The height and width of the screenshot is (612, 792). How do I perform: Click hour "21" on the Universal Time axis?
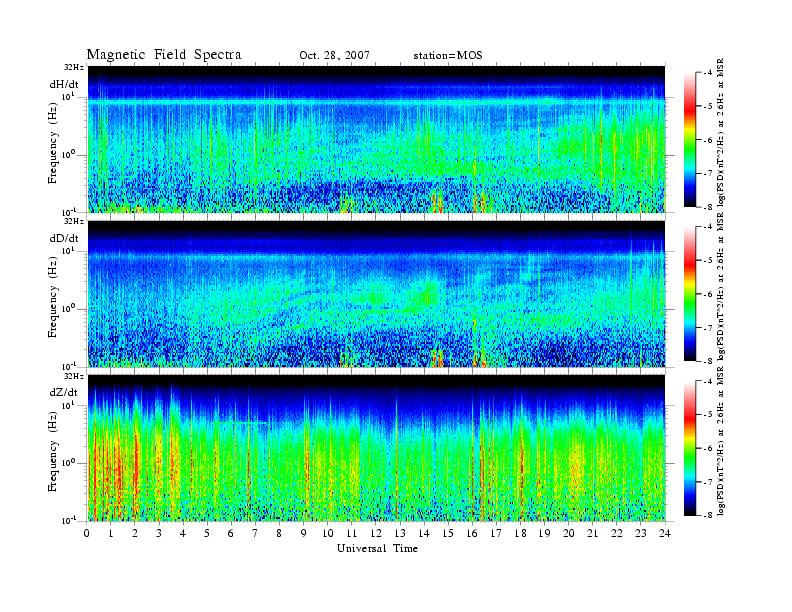592,533
